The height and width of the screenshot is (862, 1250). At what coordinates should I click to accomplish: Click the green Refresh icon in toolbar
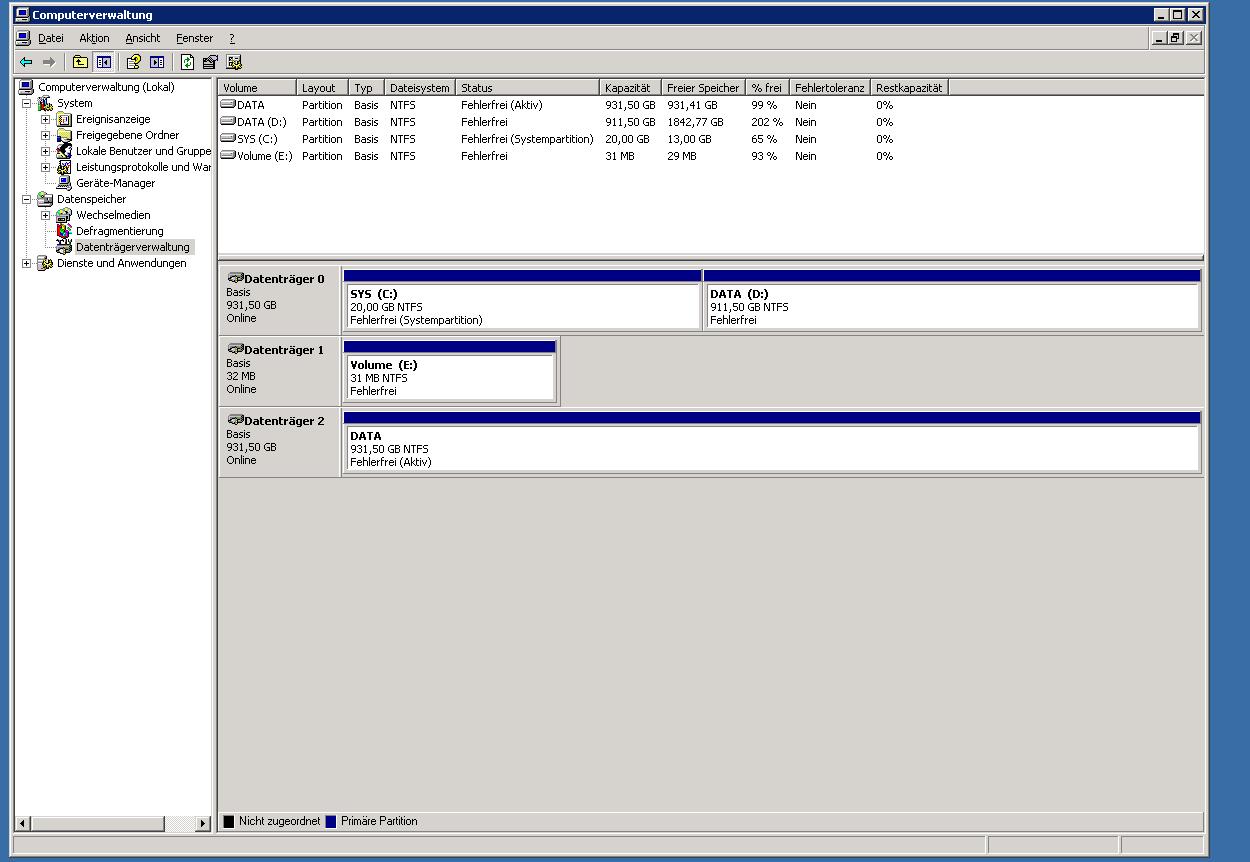pos(187,62)
